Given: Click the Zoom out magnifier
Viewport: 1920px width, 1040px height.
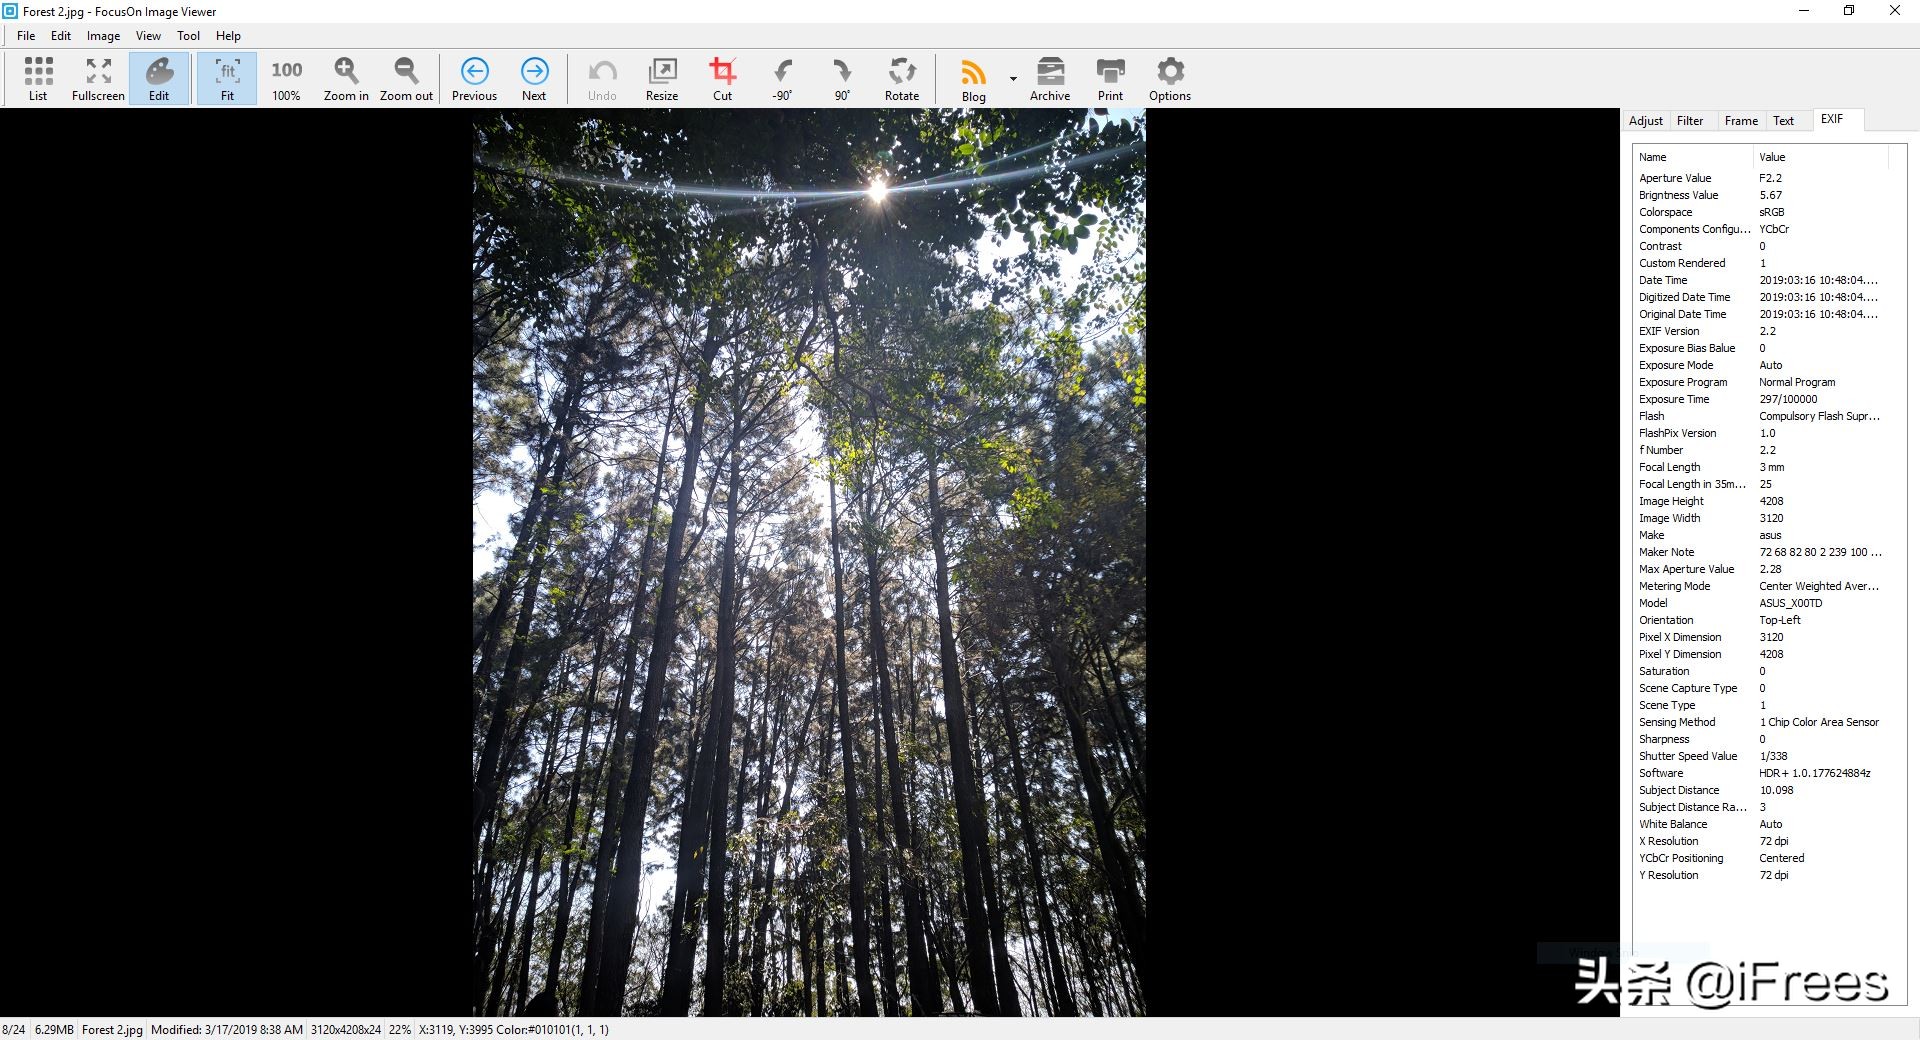Looking at the screenshot, I should [406, 78].
